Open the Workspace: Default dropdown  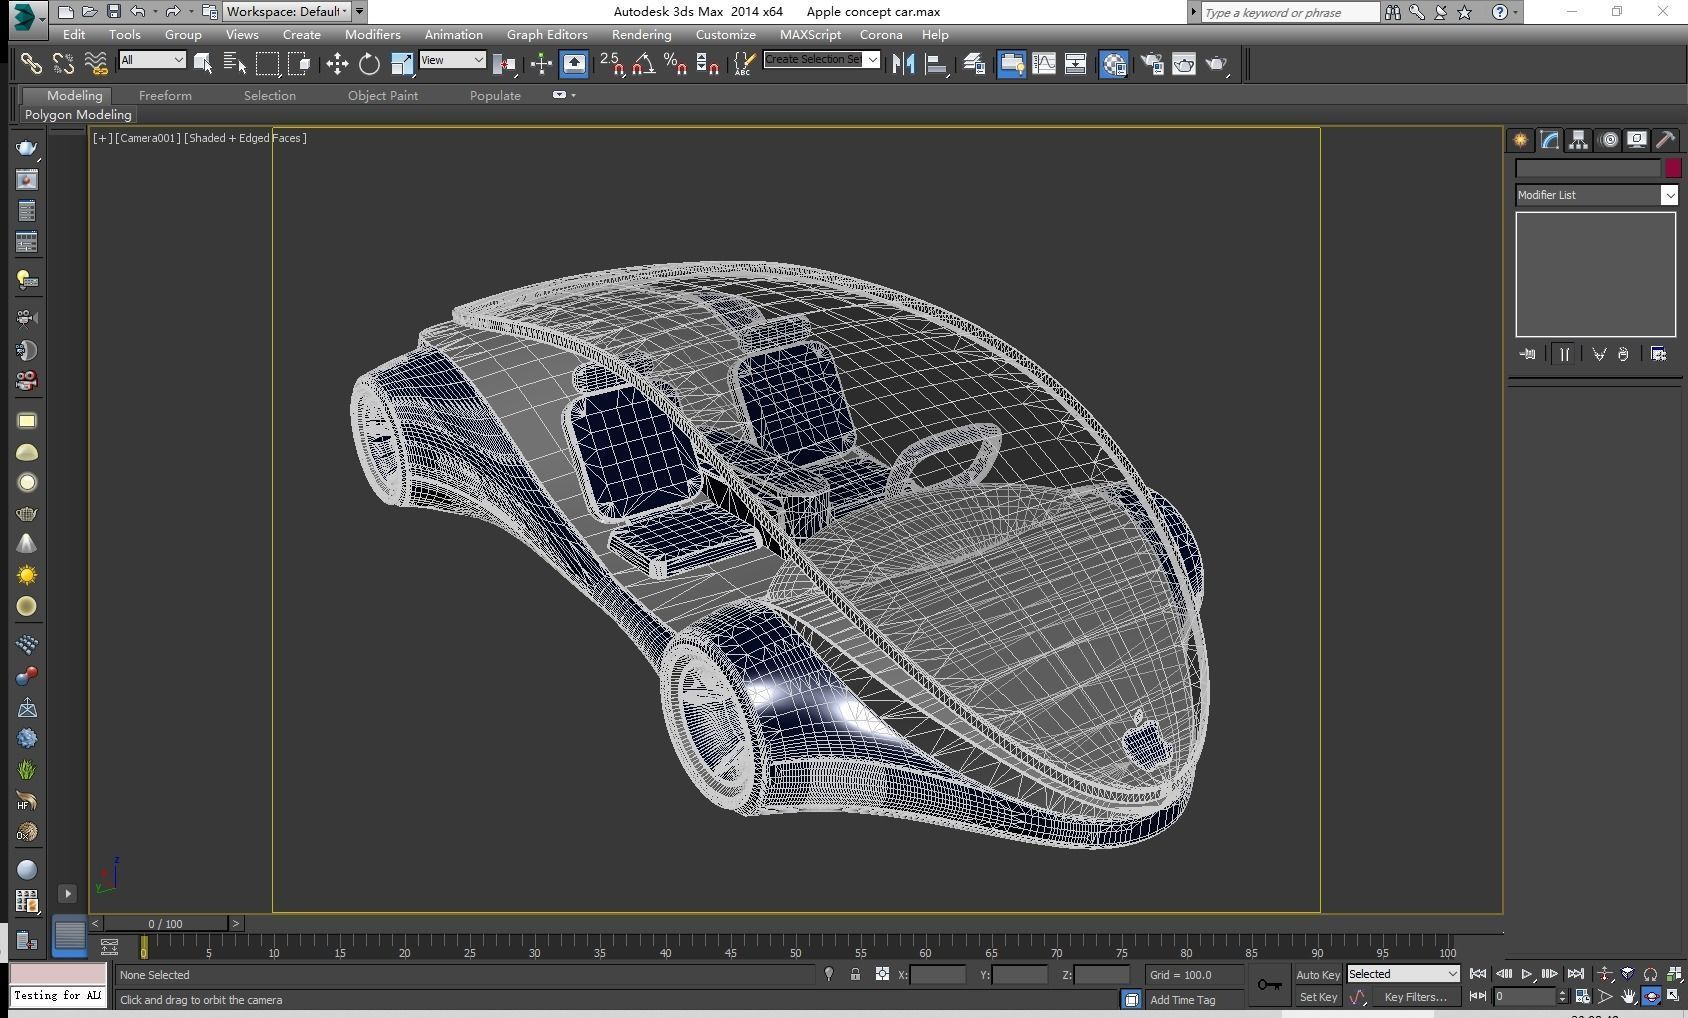(286, 12)
